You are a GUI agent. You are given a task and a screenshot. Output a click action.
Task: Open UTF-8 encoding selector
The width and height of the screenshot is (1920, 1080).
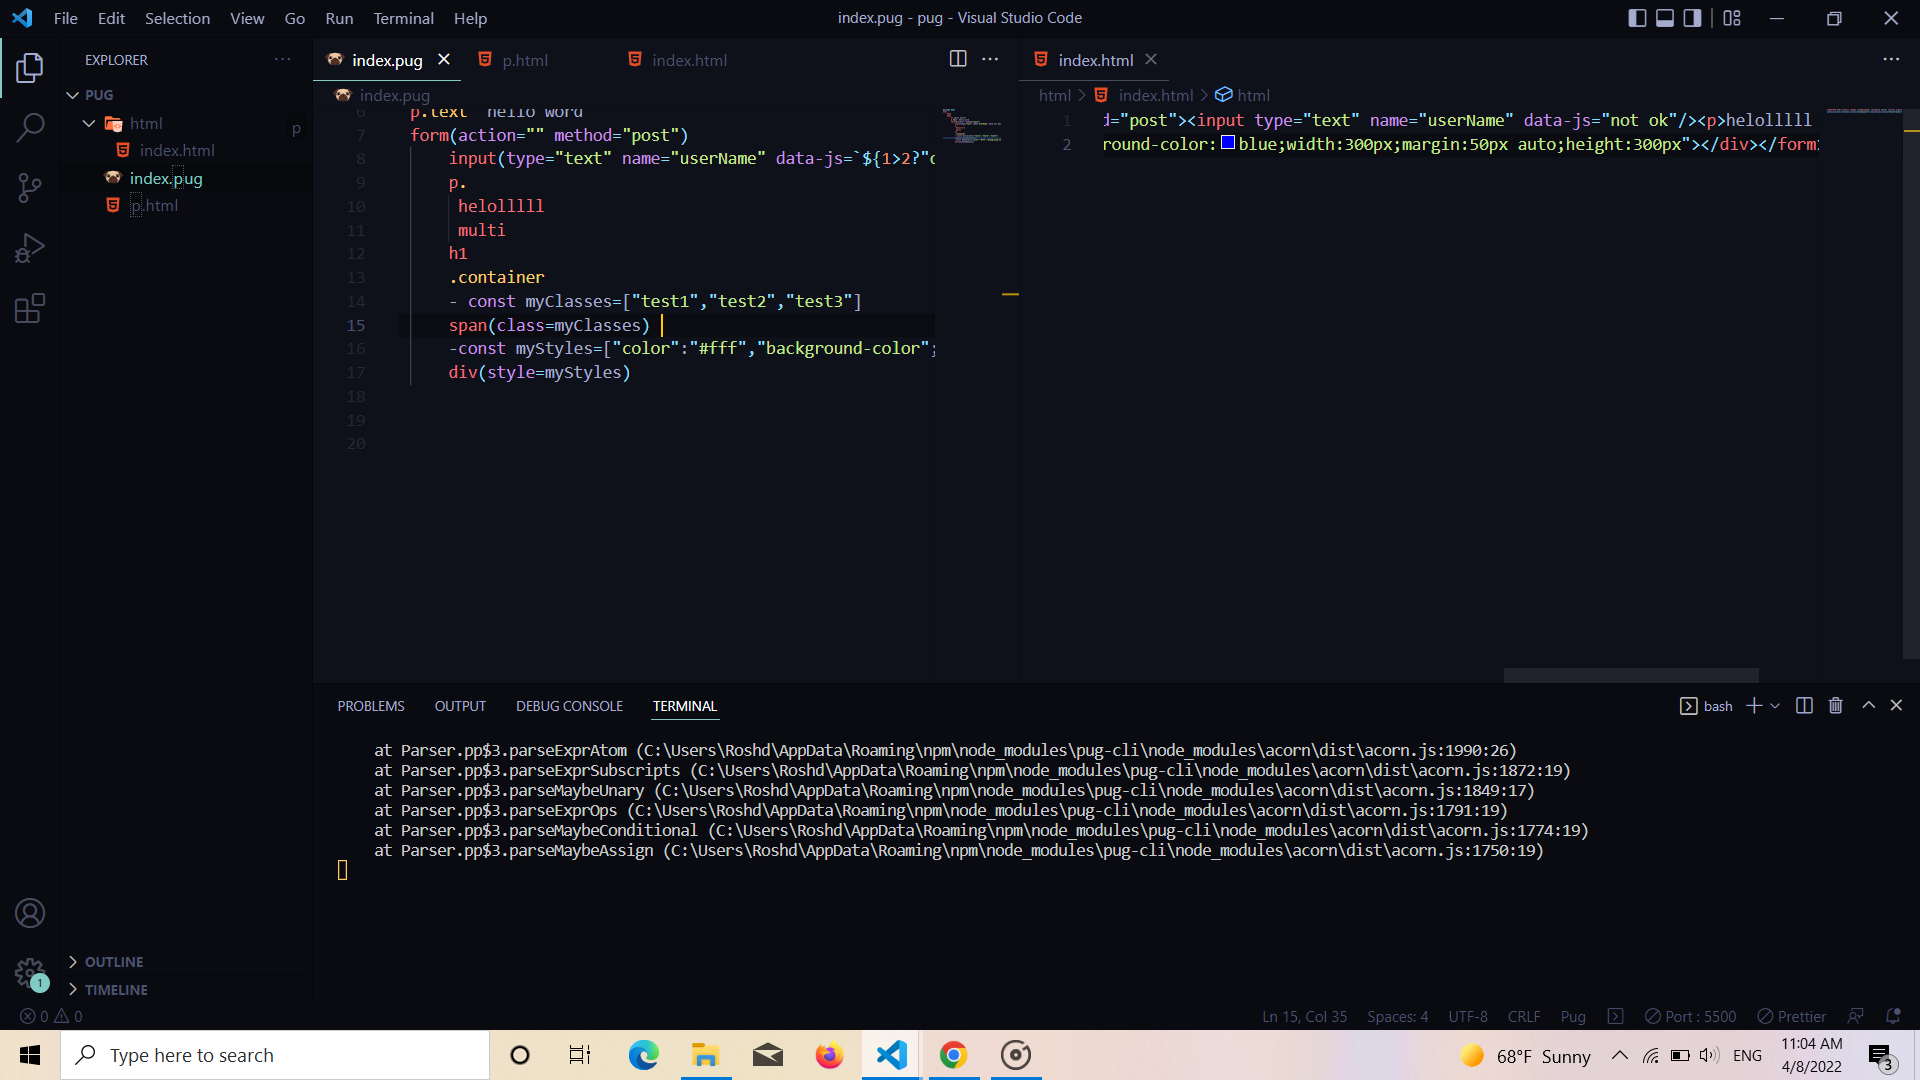(x=1468, y=1016)
